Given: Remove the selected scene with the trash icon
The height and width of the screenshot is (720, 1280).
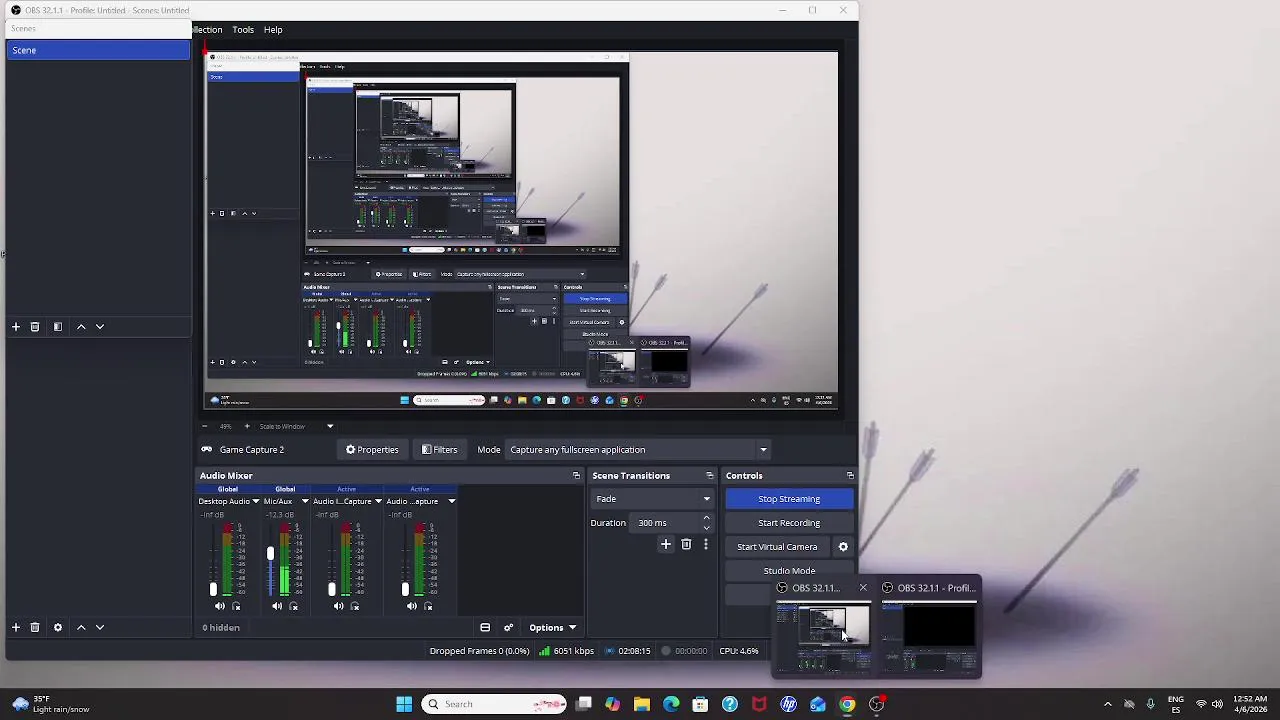Looking at the screenshot, I should 34,327.
